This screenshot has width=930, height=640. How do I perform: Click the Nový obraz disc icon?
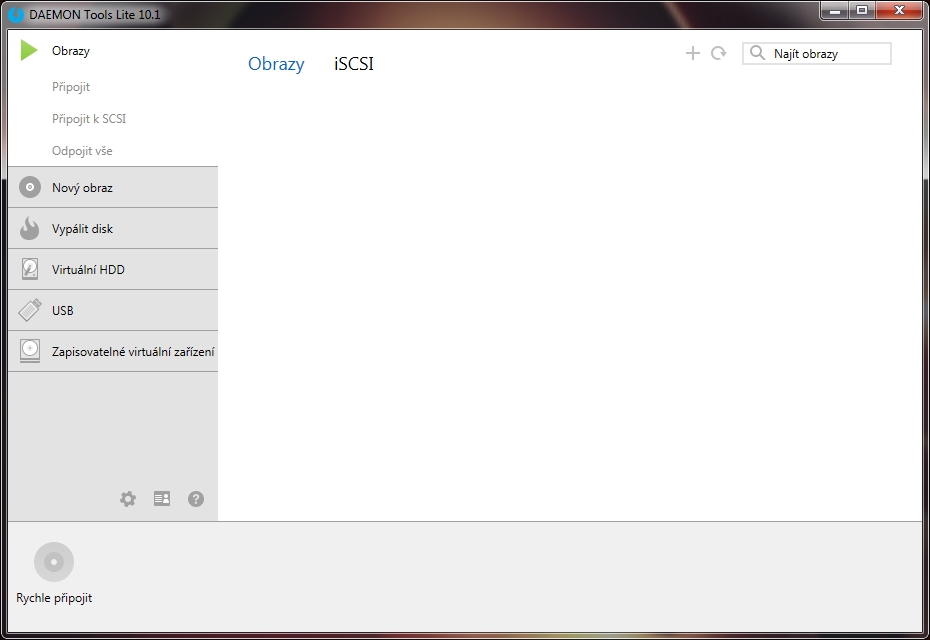point(30,187)
